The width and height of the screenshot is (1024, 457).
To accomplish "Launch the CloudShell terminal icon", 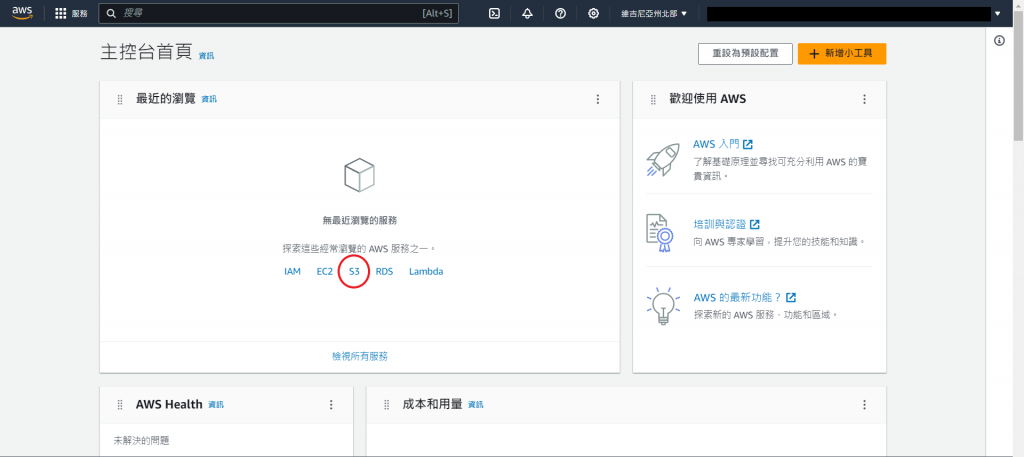I will (495, 13).
